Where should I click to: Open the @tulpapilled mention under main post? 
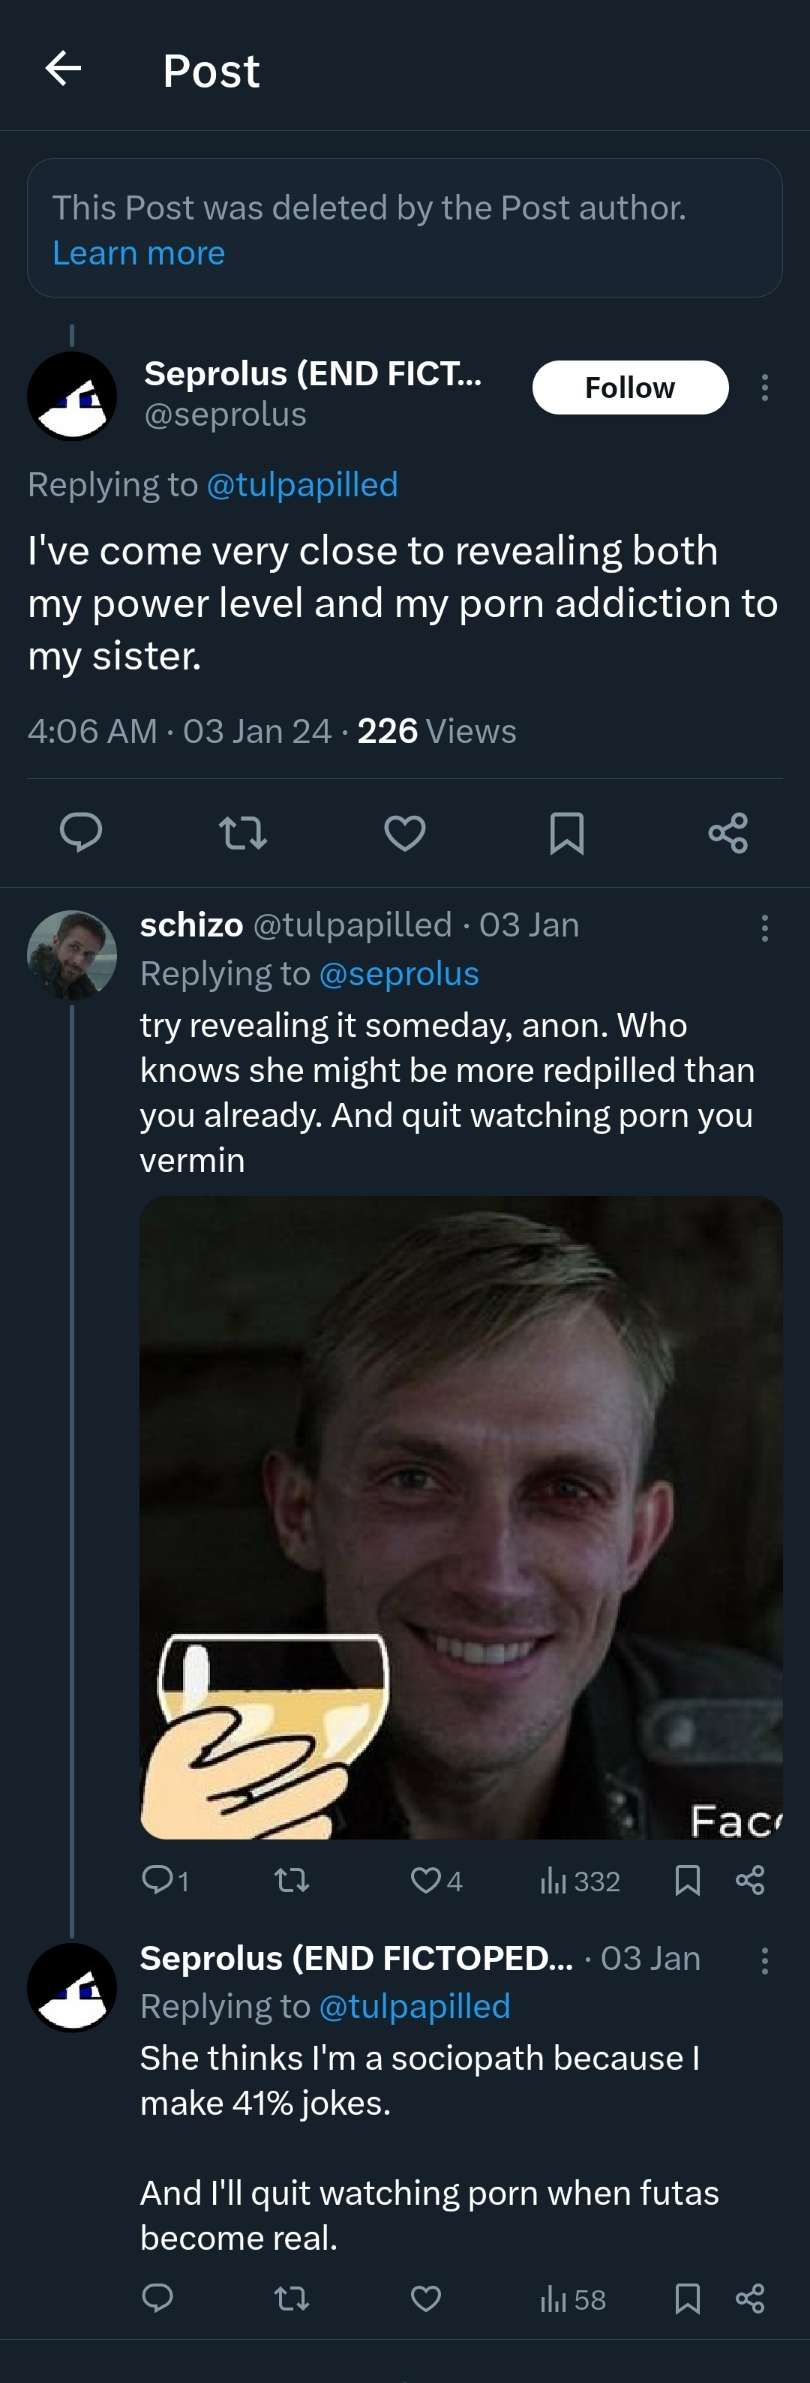point(302,485)
